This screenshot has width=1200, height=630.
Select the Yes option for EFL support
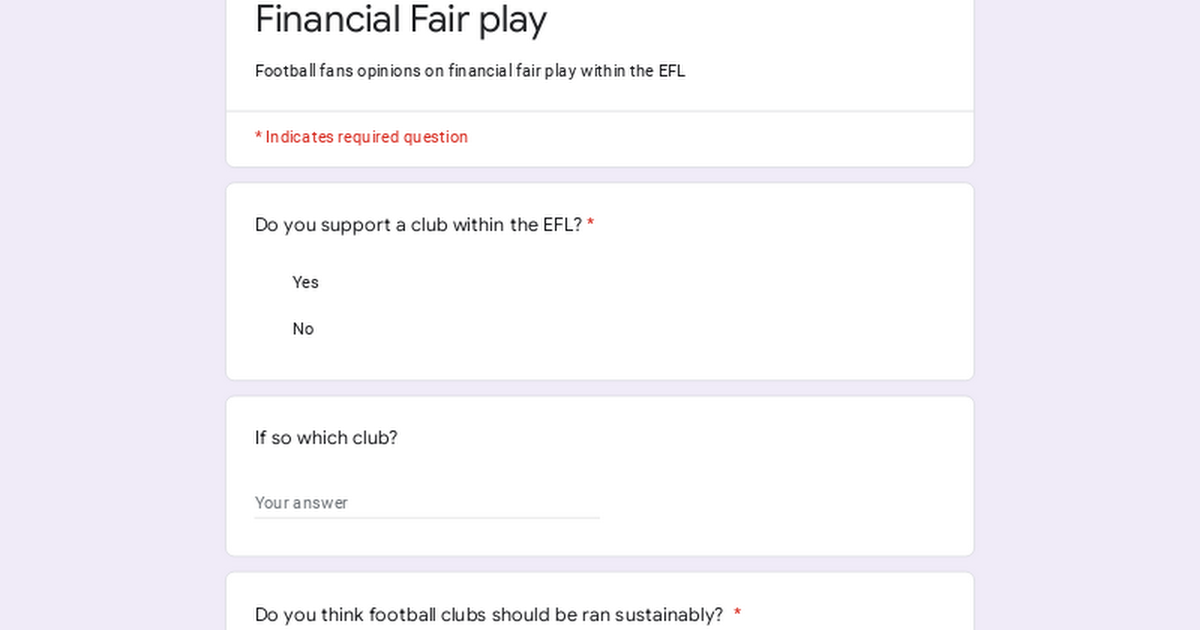[x=305, y=282]
